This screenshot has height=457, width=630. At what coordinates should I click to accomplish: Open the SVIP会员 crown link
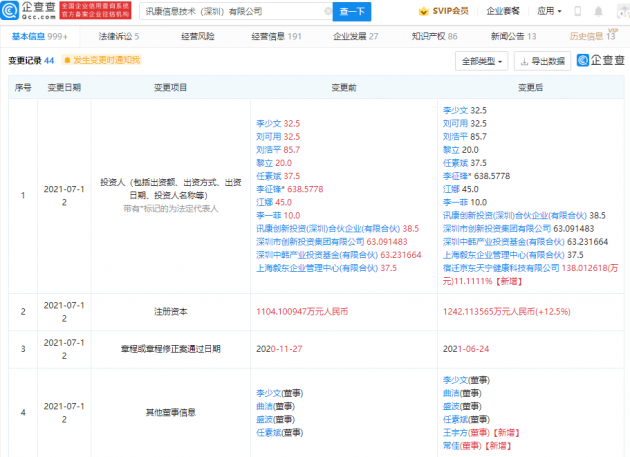point(443,11)
